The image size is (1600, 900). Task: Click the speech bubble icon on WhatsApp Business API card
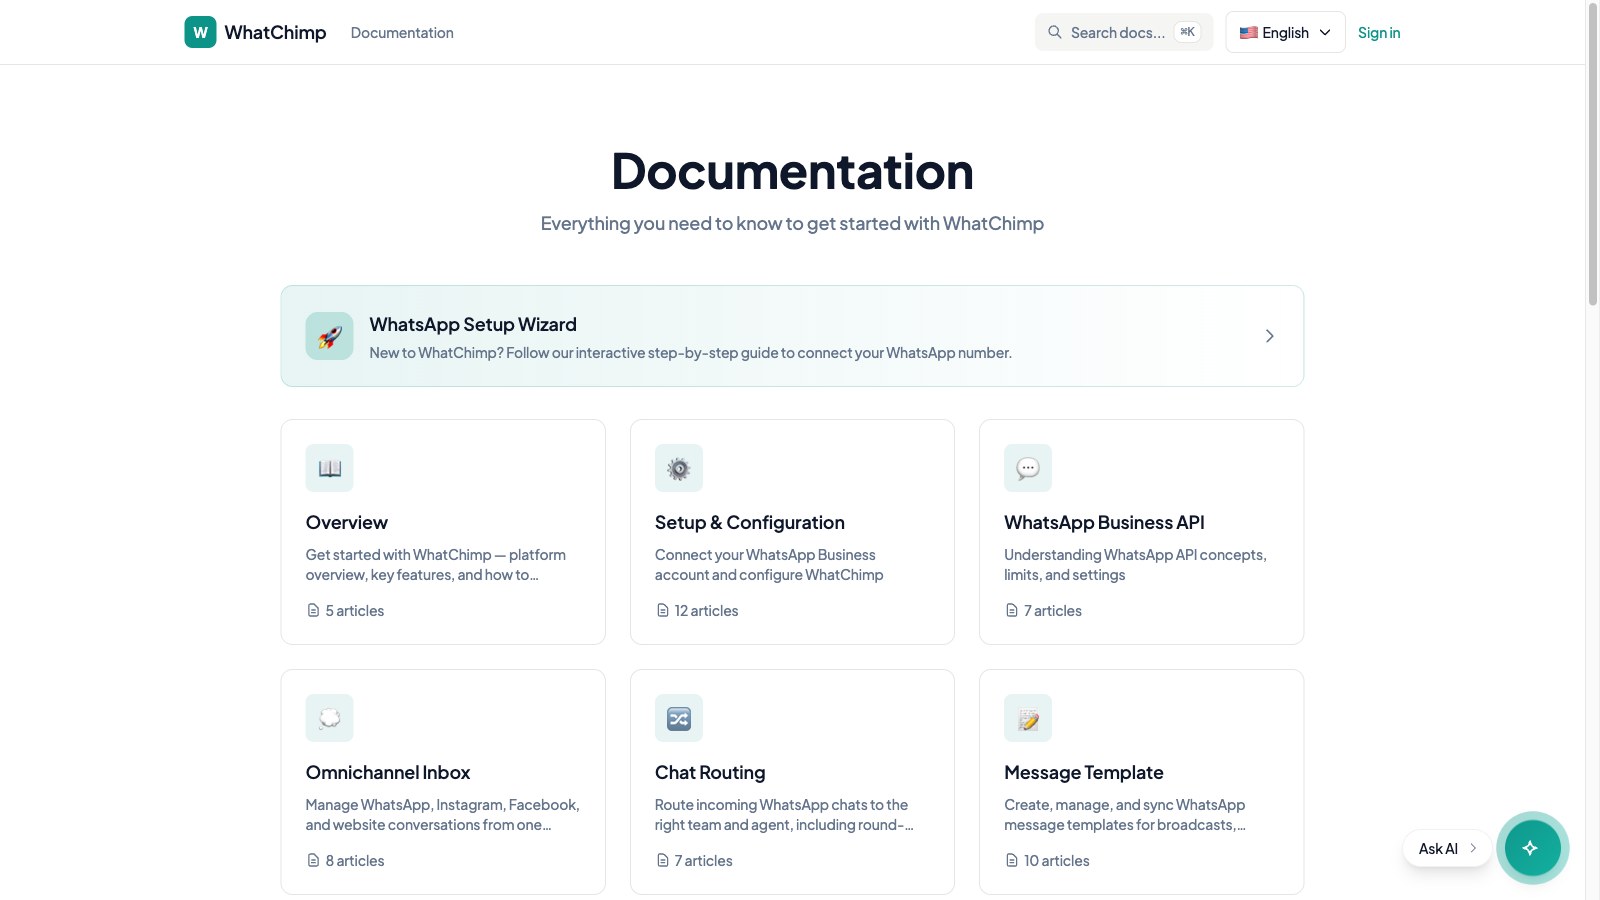(1028, 468)
